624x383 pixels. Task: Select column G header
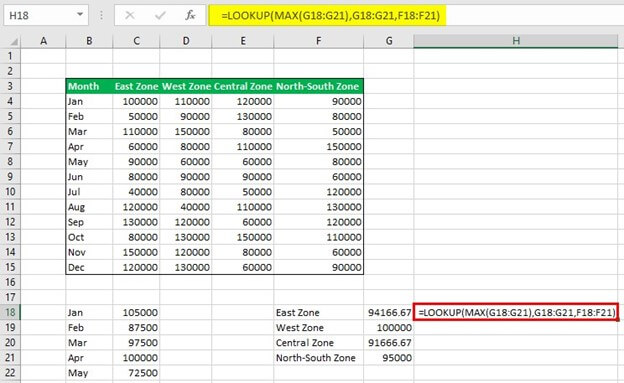[389, 41]
